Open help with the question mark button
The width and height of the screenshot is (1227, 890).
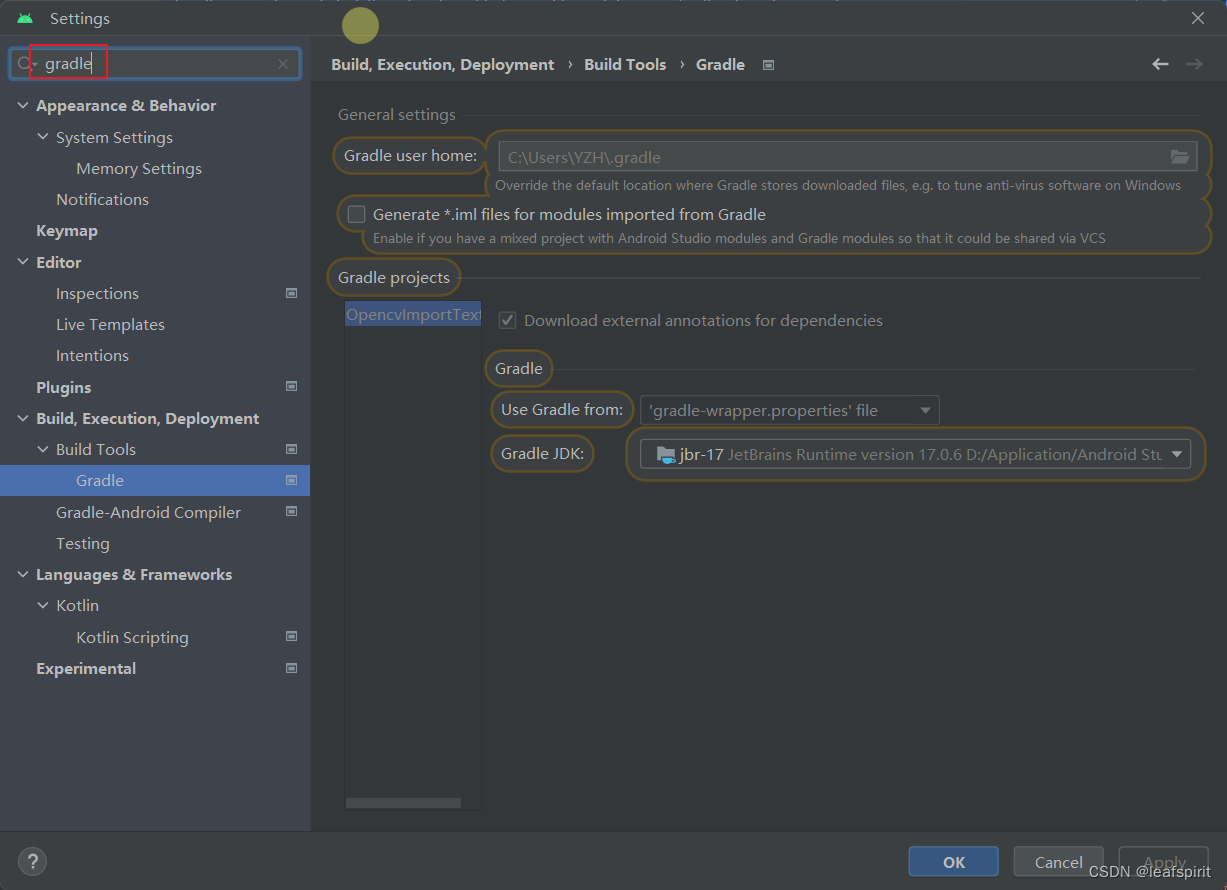click(x=32, y=861)
